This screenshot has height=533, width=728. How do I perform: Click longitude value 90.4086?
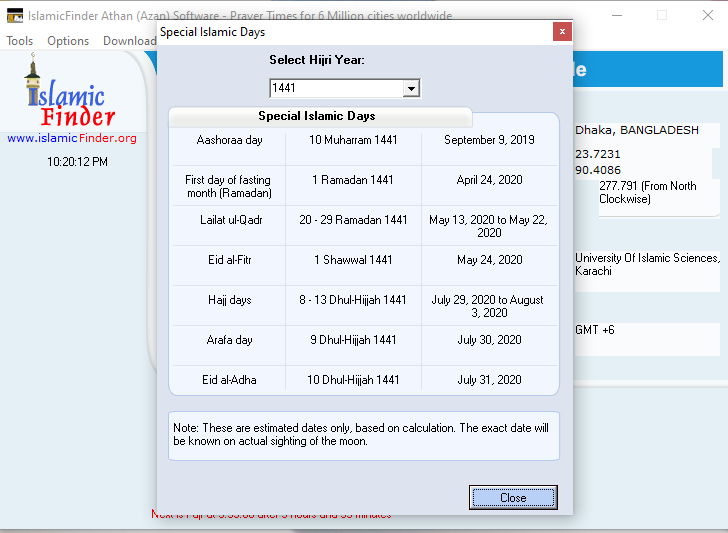click(598, 170)
